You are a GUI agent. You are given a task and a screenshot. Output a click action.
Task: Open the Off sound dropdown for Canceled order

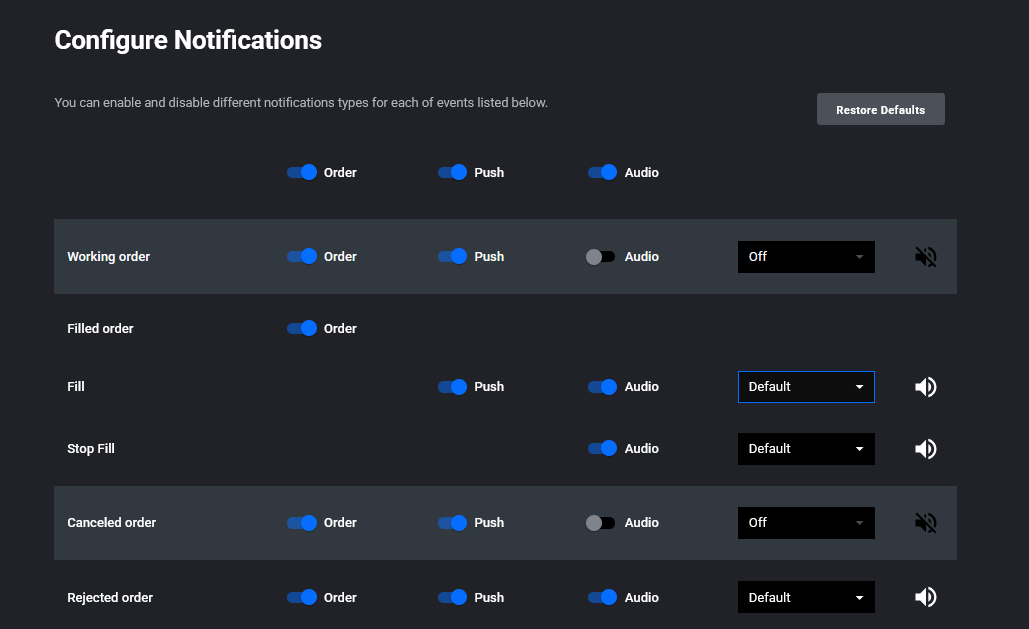tap(806, 523)
